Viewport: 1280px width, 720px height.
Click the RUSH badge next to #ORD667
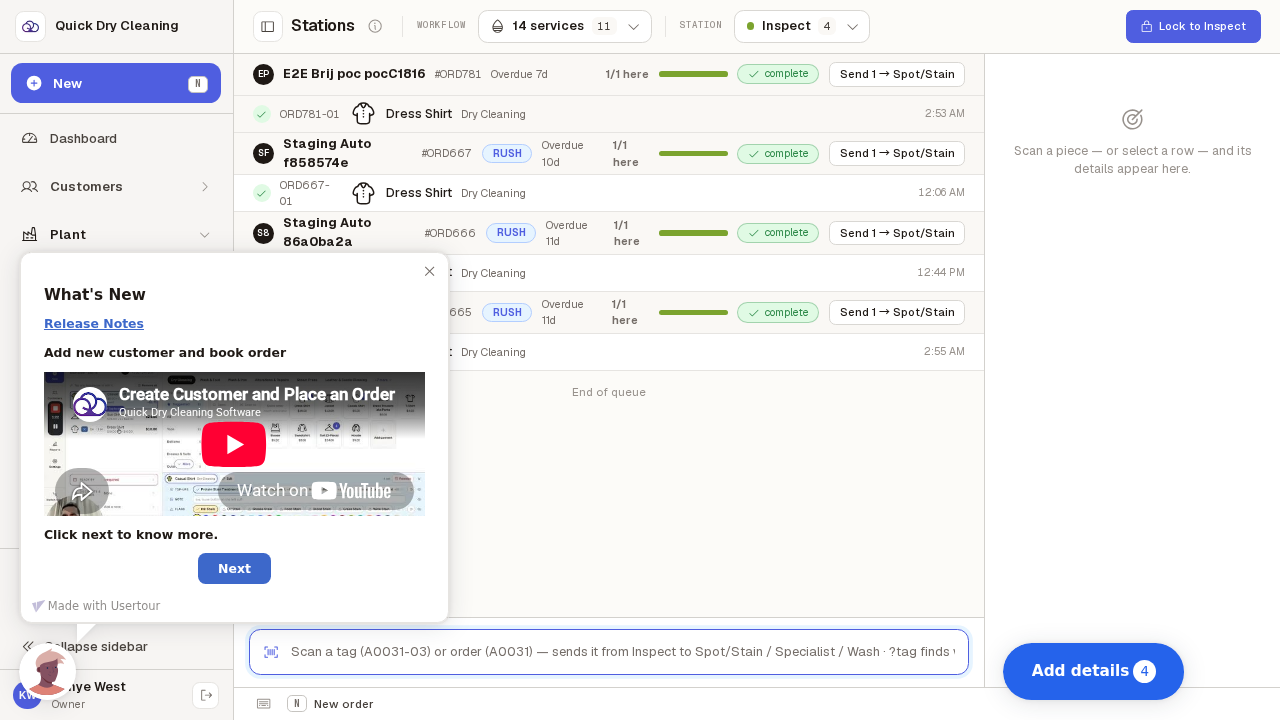[507, 153]
